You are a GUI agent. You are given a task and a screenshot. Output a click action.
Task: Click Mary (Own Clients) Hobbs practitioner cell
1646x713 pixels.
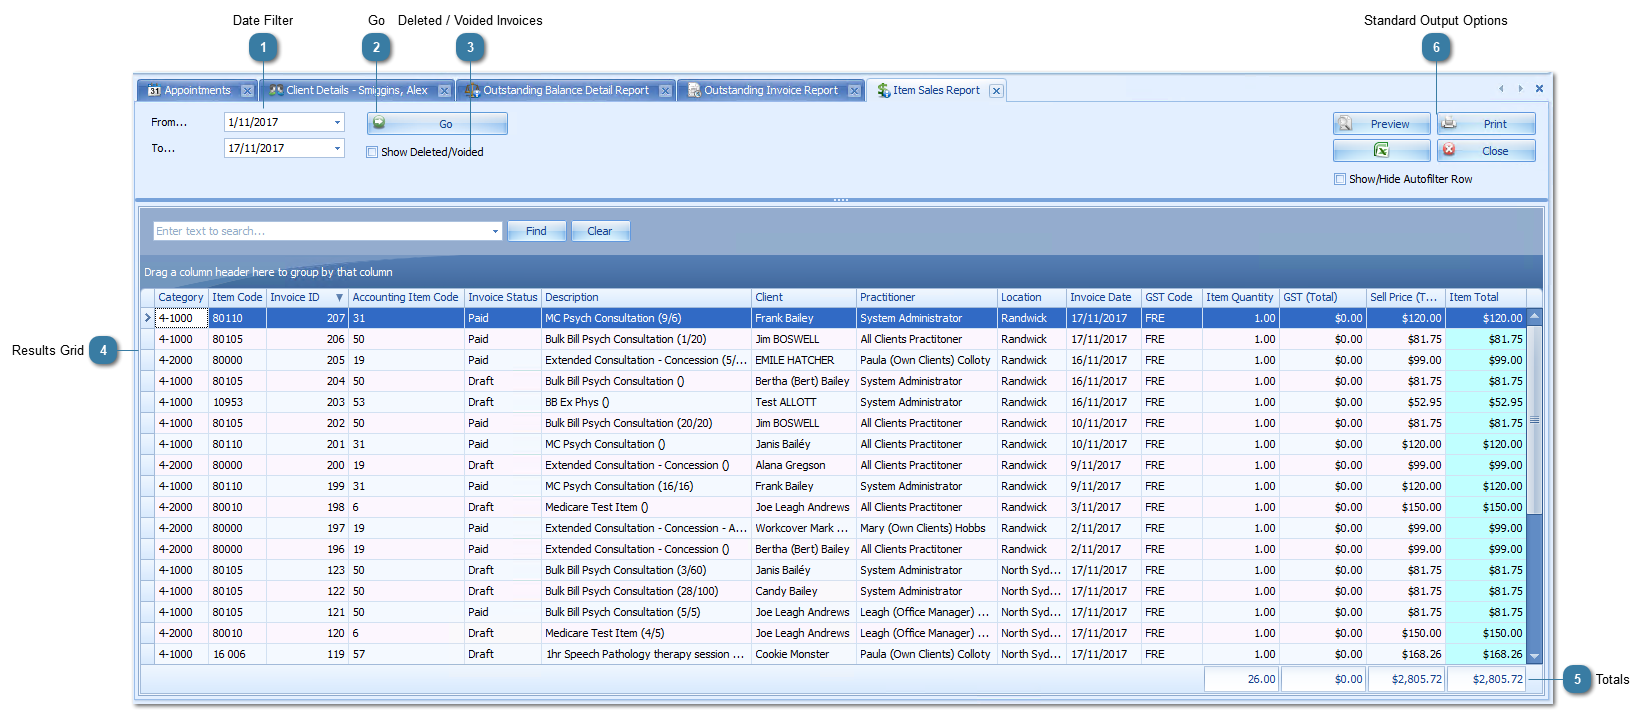[927, 528]
